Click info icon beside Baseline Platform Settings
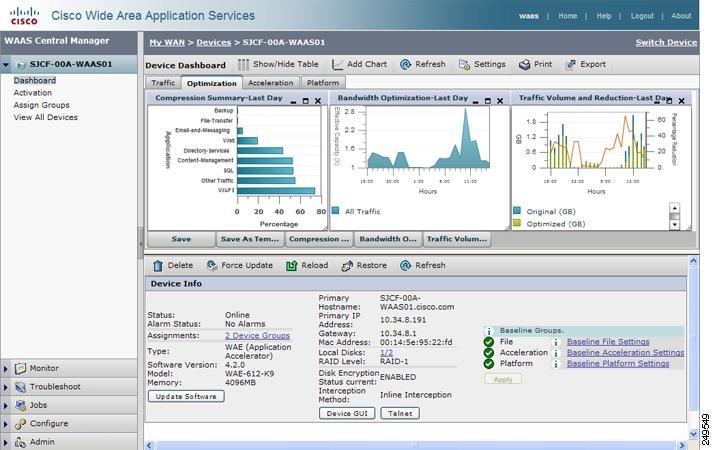Image resolution: width=712 pixels, height=450 pixels. coord(556,364)
